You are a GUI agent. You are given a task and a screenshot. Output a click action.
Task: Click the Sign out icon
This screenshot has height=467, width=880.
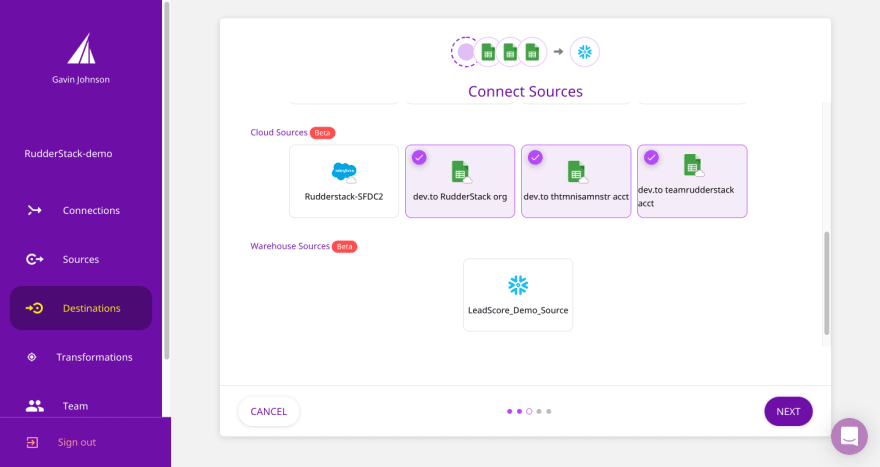point(32,442)
